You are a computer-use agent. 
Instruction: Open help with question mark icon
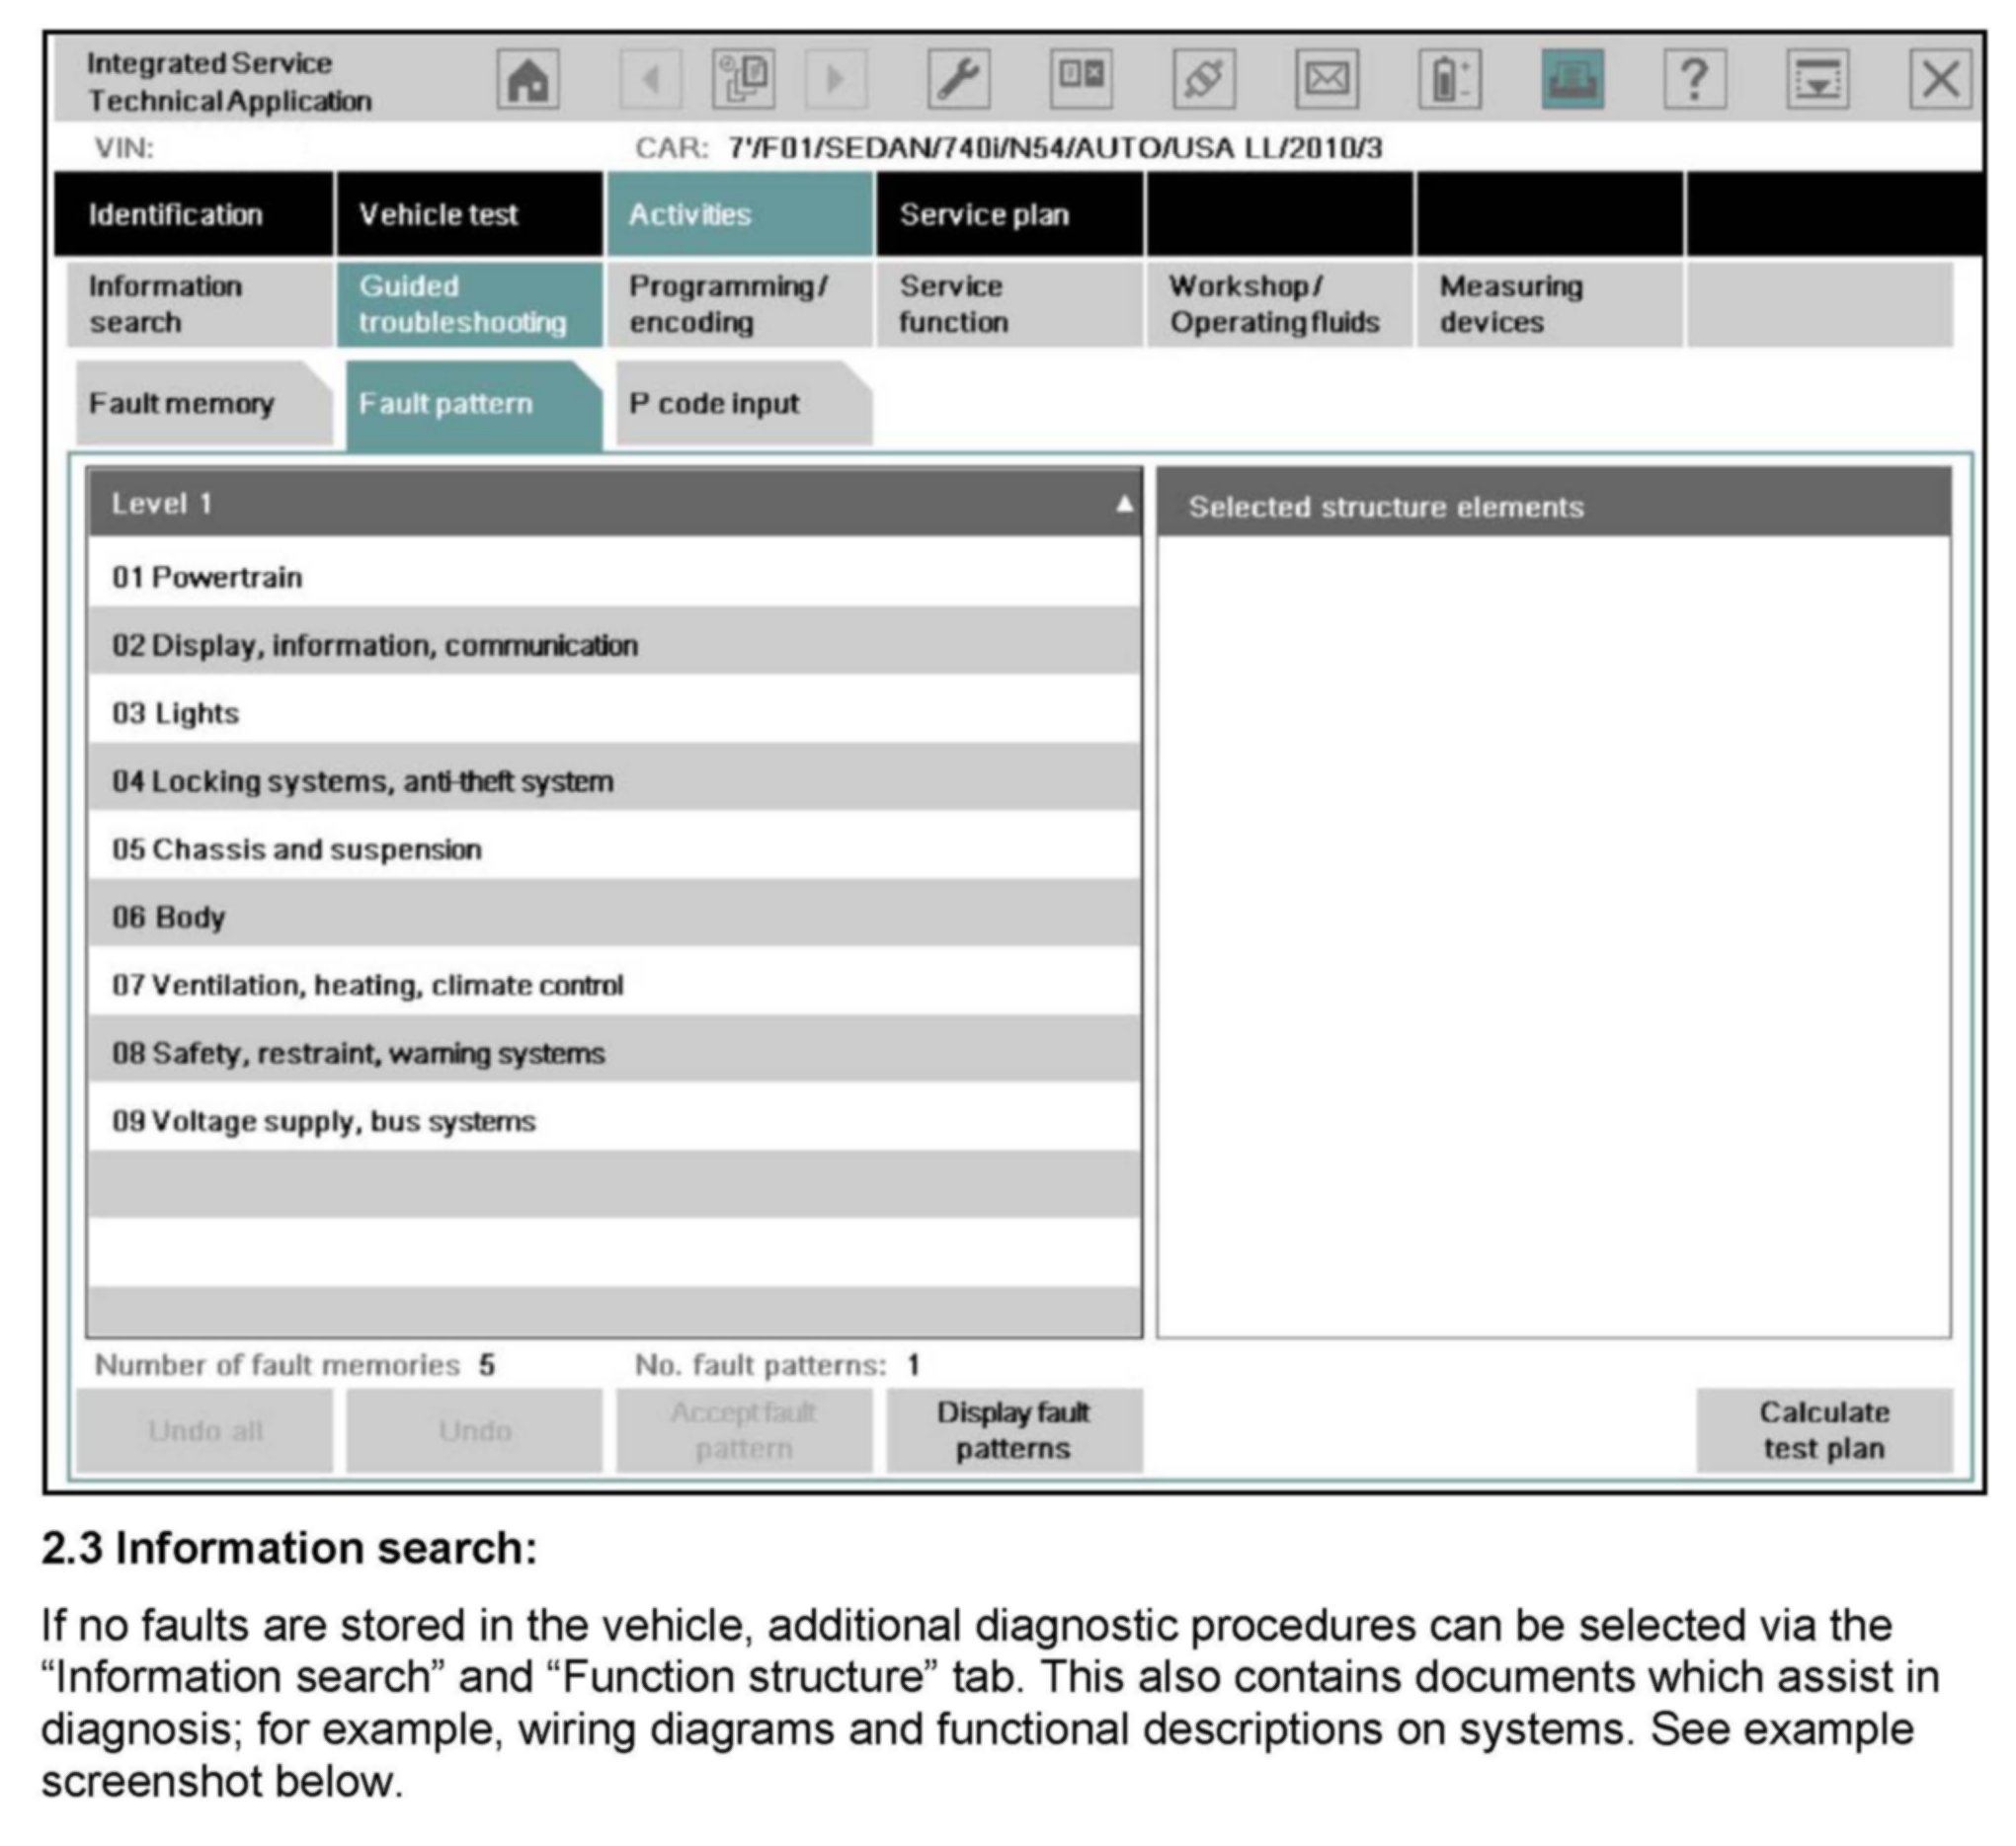tap(1694, 78)
